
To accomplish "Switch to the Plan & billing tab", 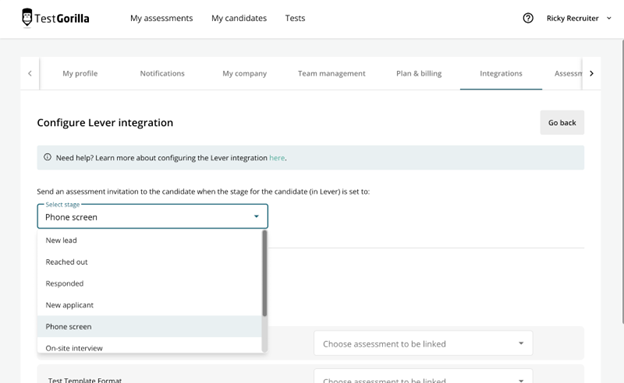I will [419, 73].
